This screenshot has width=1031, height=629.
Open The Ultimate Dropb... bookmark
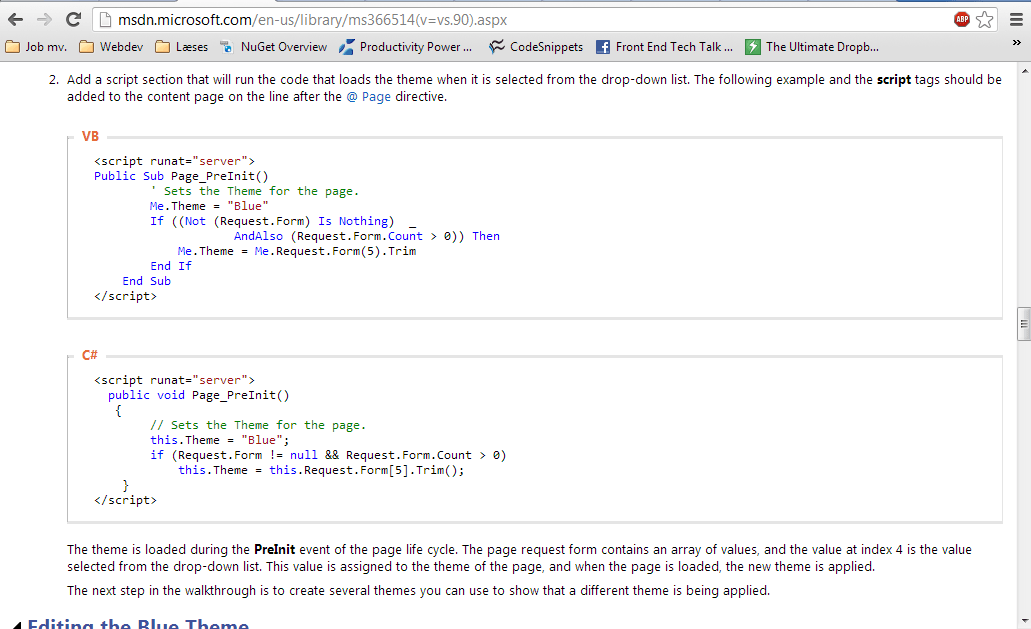coord(812,47)
